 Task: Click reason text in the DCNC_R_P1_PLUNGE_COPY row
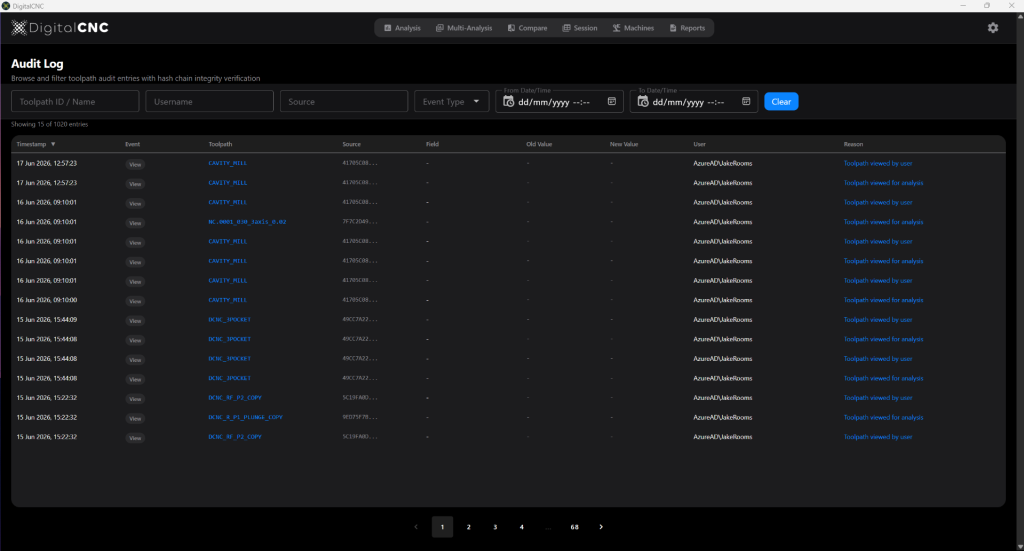coord(883,417)
